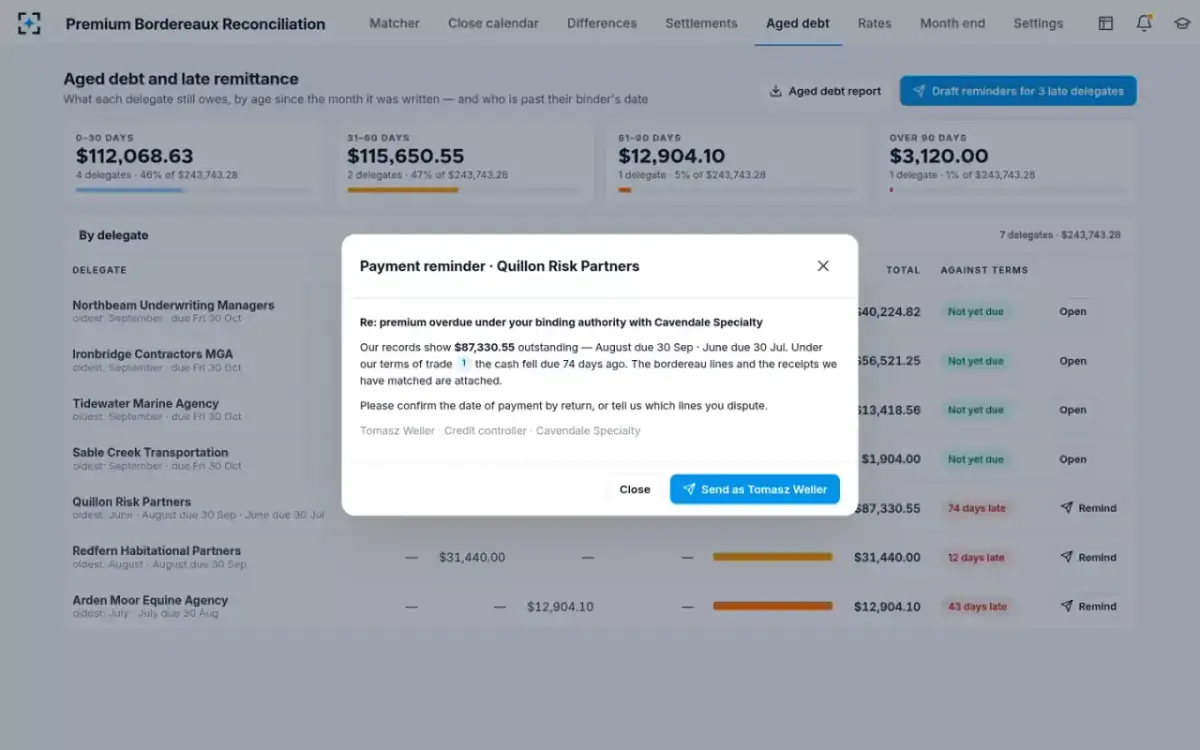Screen dimensions: 1200x750
Task: Click the Premium Bordereaux Reconciliation title
Action: click(195, 24)
